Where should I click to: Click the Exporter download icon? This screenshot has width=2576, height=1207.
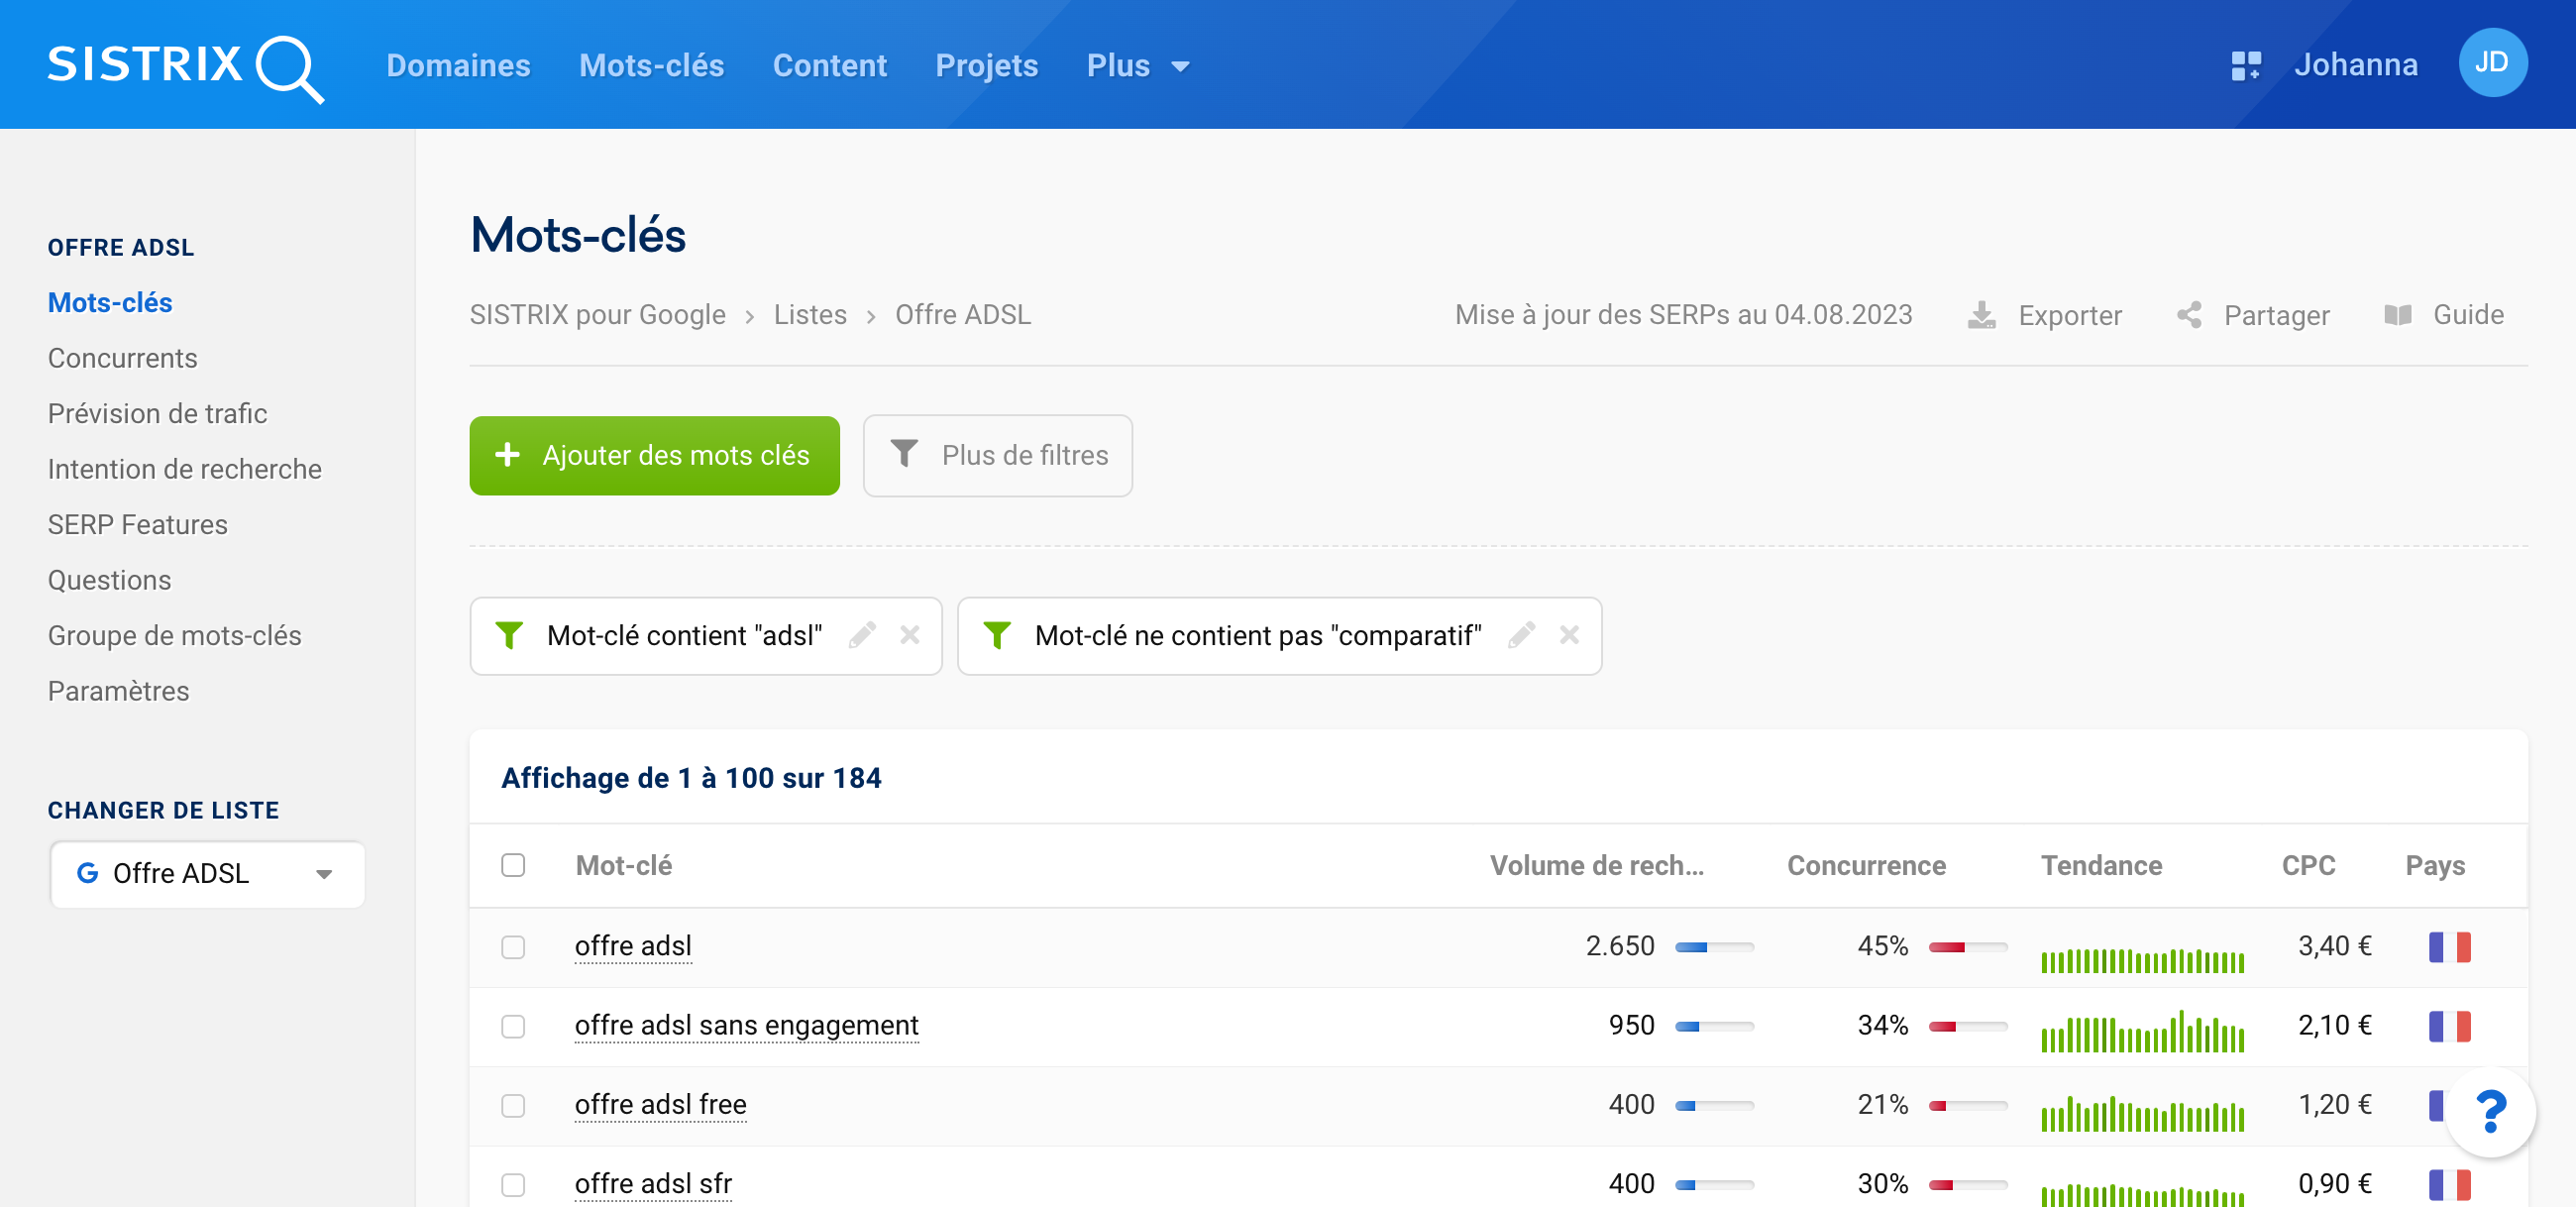pos(1981,315)
